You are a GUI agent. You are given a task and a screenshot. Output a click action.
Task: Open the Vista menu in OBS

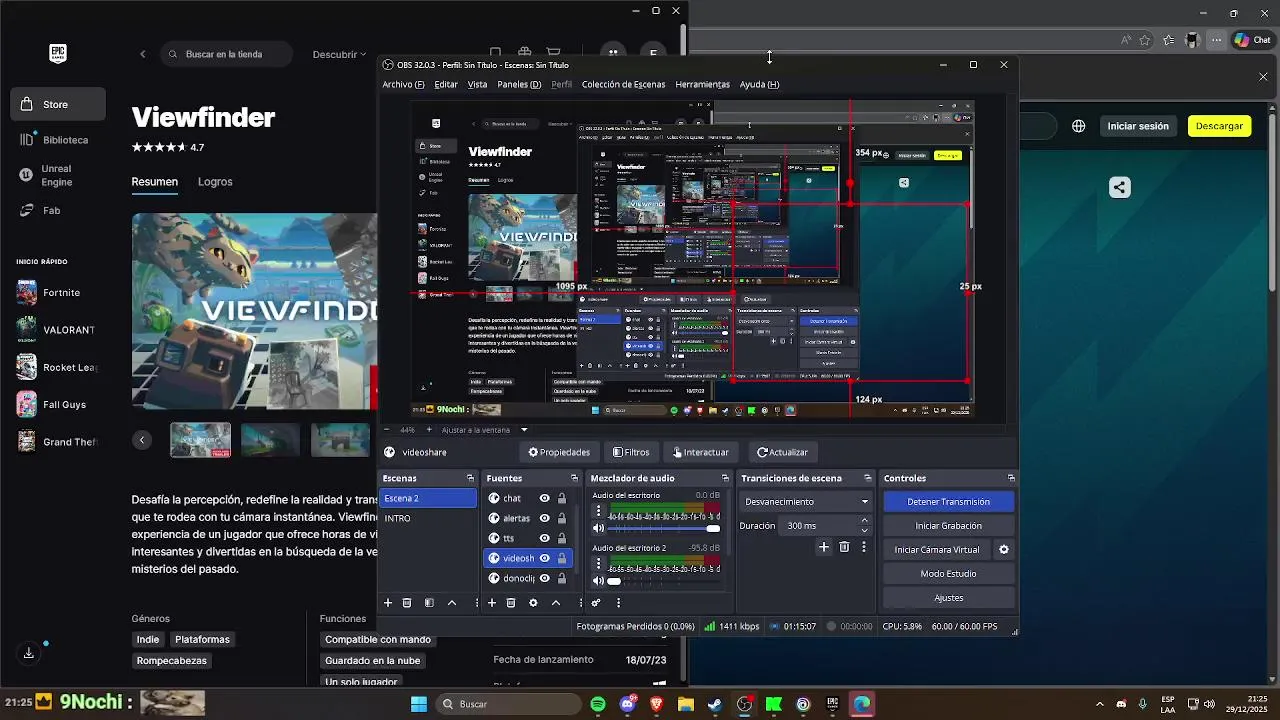click(x=477, y=84)
